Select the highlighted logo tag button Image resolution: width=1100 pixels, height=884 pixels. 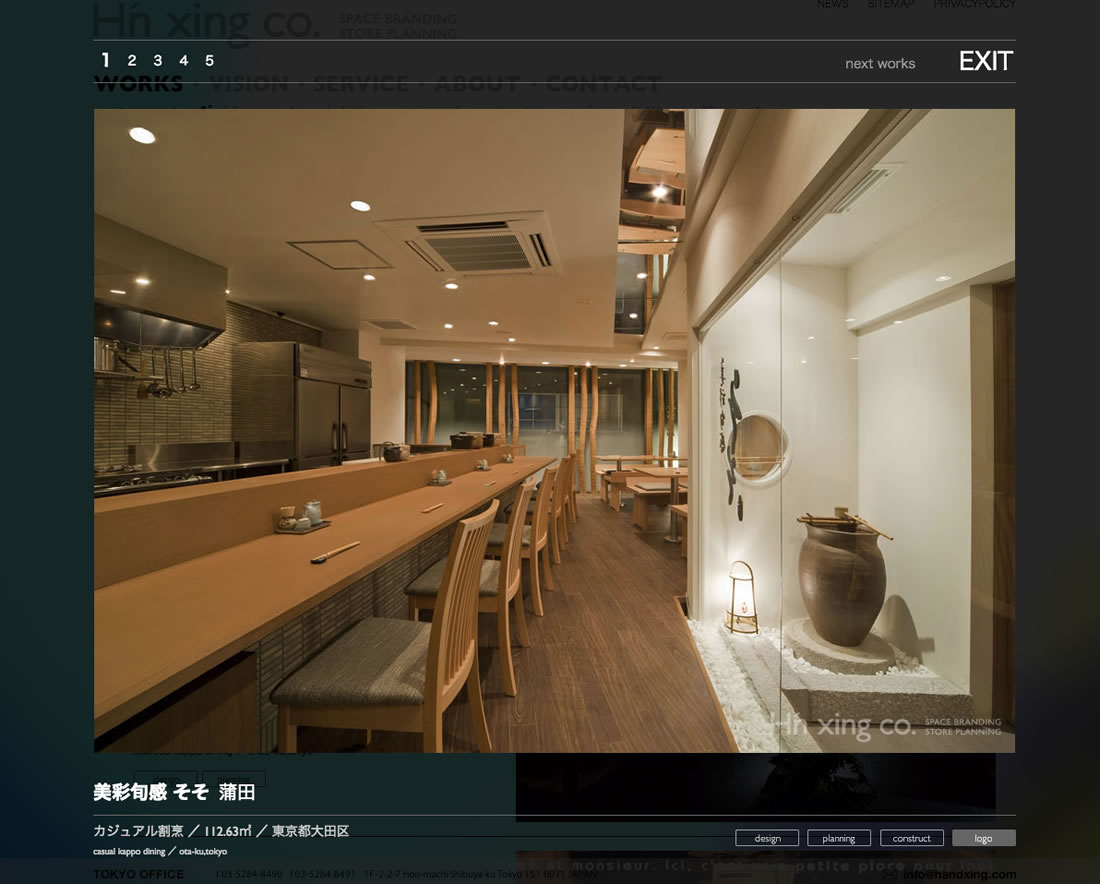pyautogui.click(x=983, y=838)
